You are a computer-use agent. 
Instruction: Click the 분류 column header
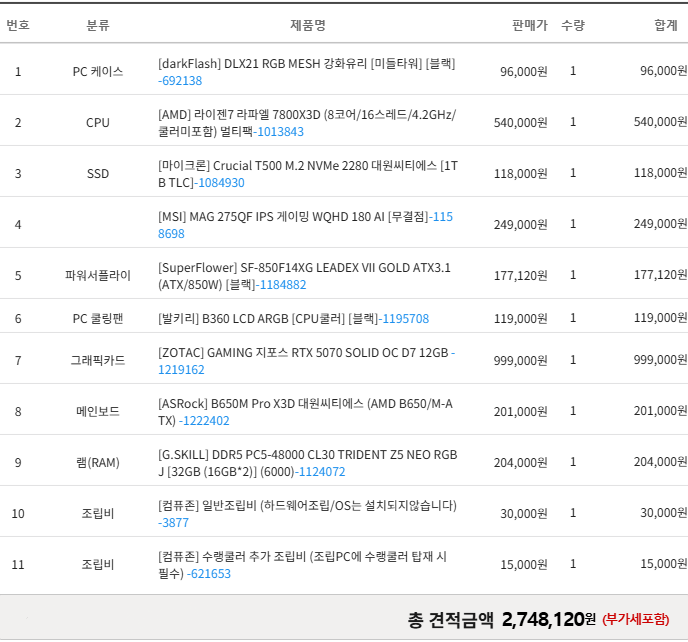98,25
